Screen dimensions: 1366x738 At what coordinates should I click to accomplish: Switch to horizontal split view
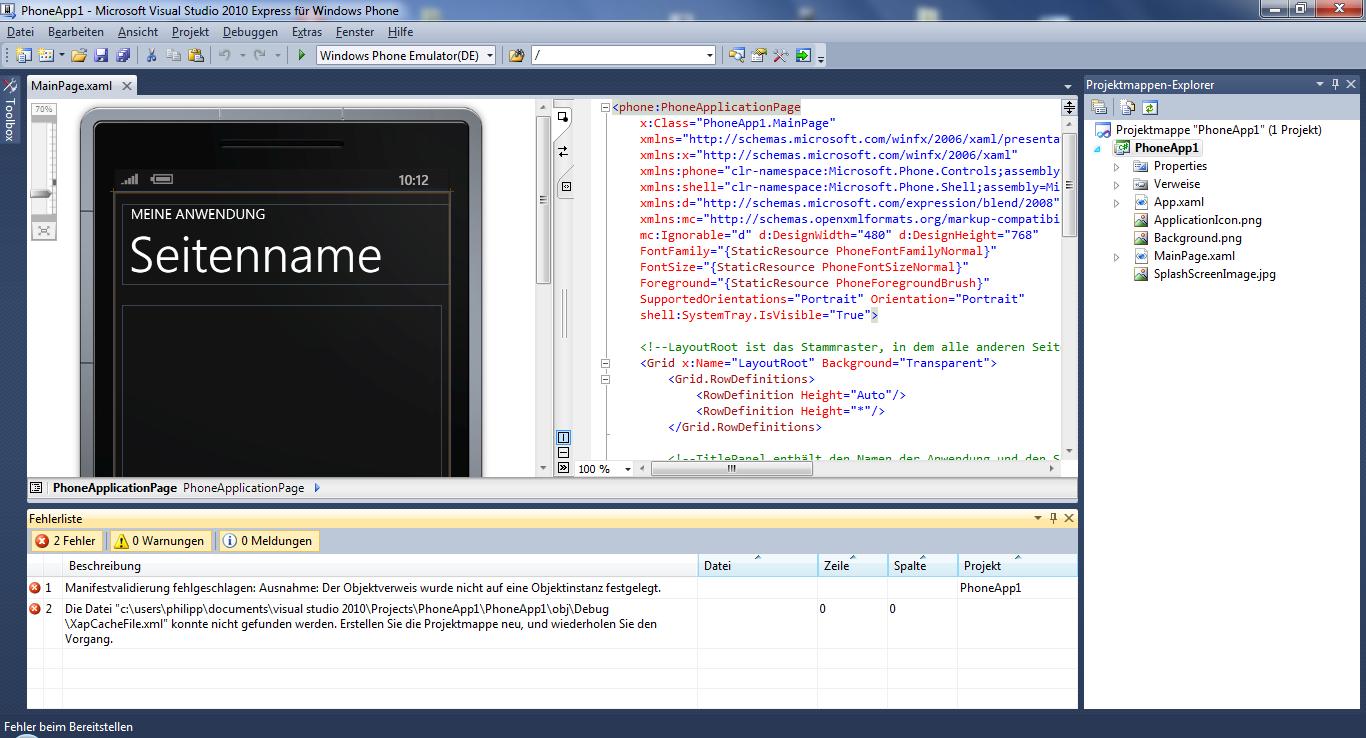click(x=563, y=453)
